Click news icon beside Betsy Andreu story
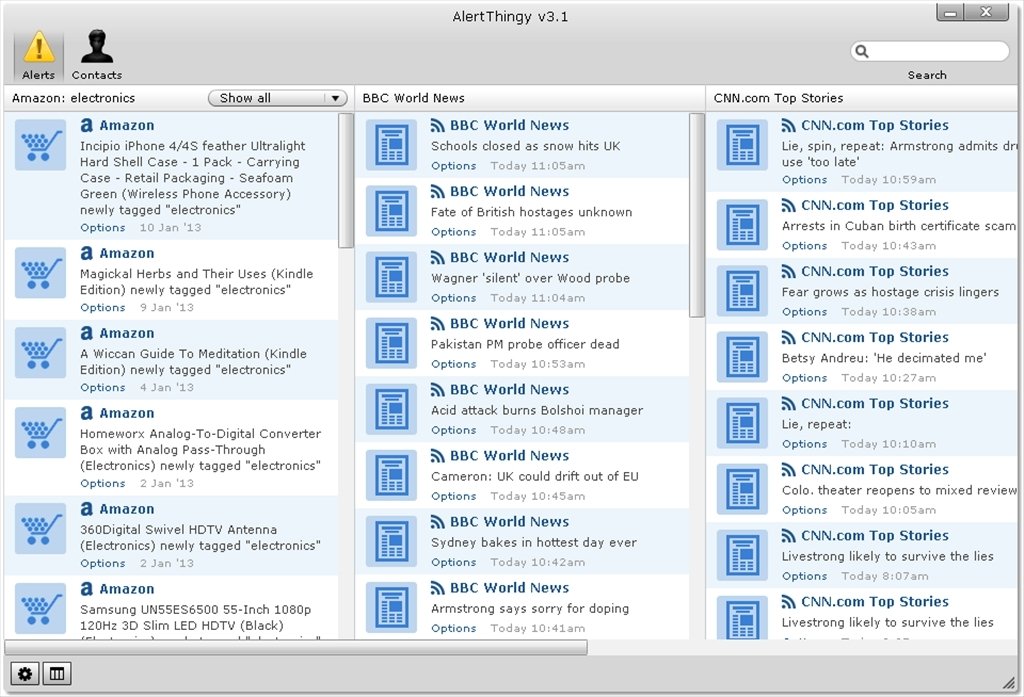Viewport: 1024px width, 697px height. [742, 356]
